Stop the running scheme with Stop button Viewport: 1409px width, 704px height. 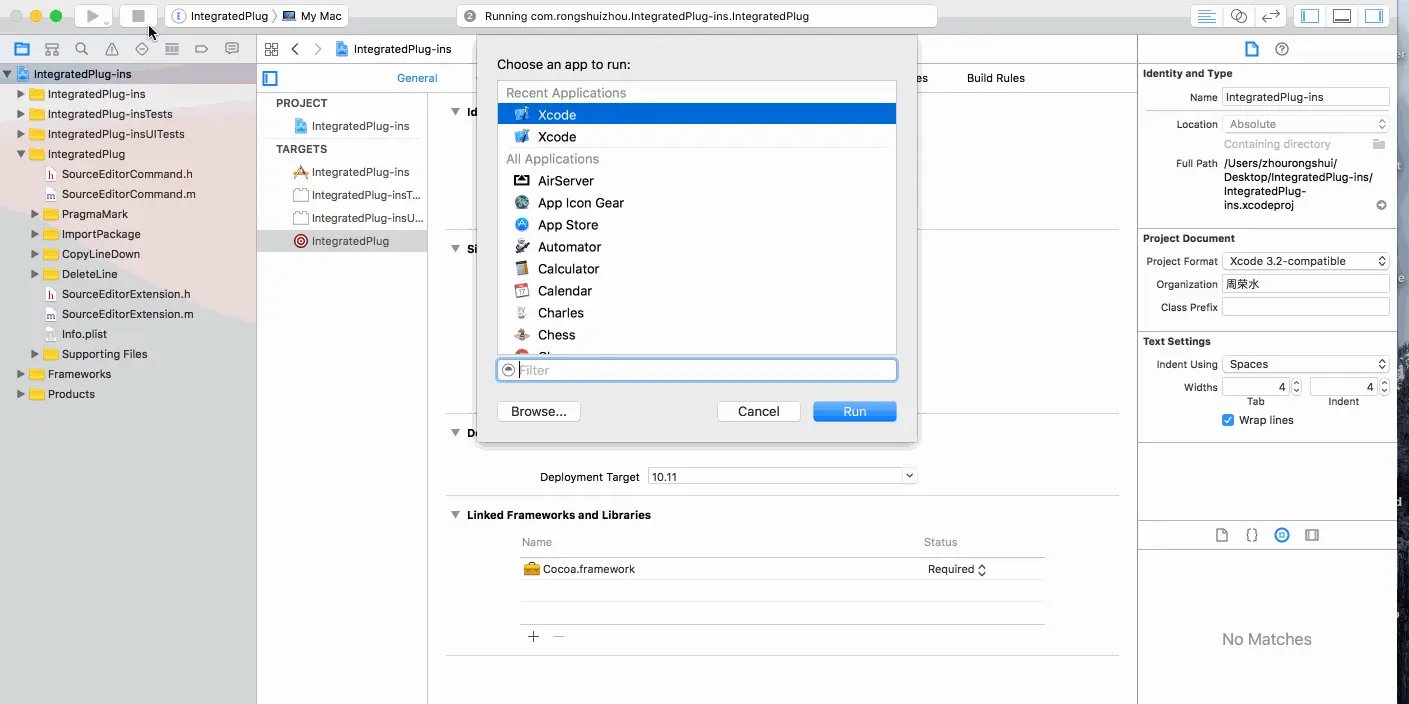[x=139, y=16]
